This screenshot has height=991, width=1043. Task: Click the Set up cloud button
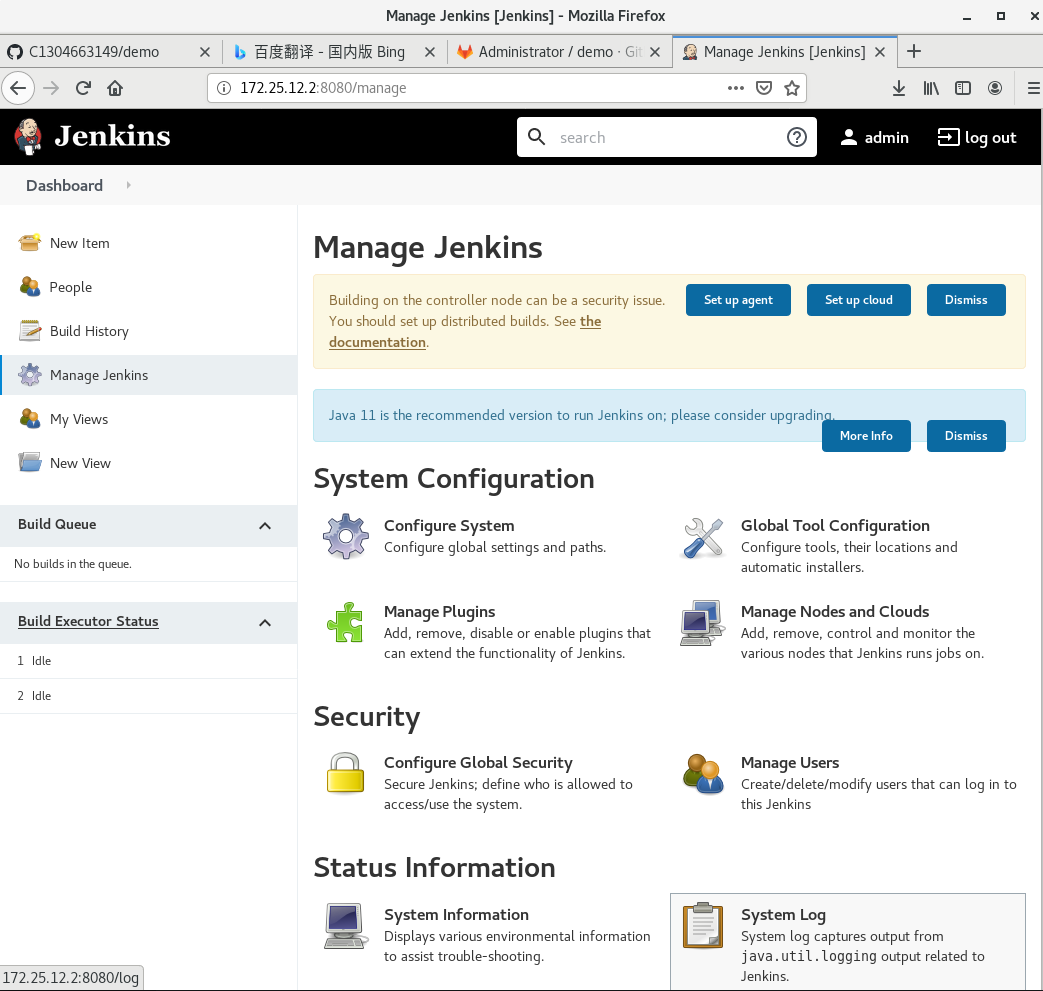pyautogui.click(x=859, y=300)
